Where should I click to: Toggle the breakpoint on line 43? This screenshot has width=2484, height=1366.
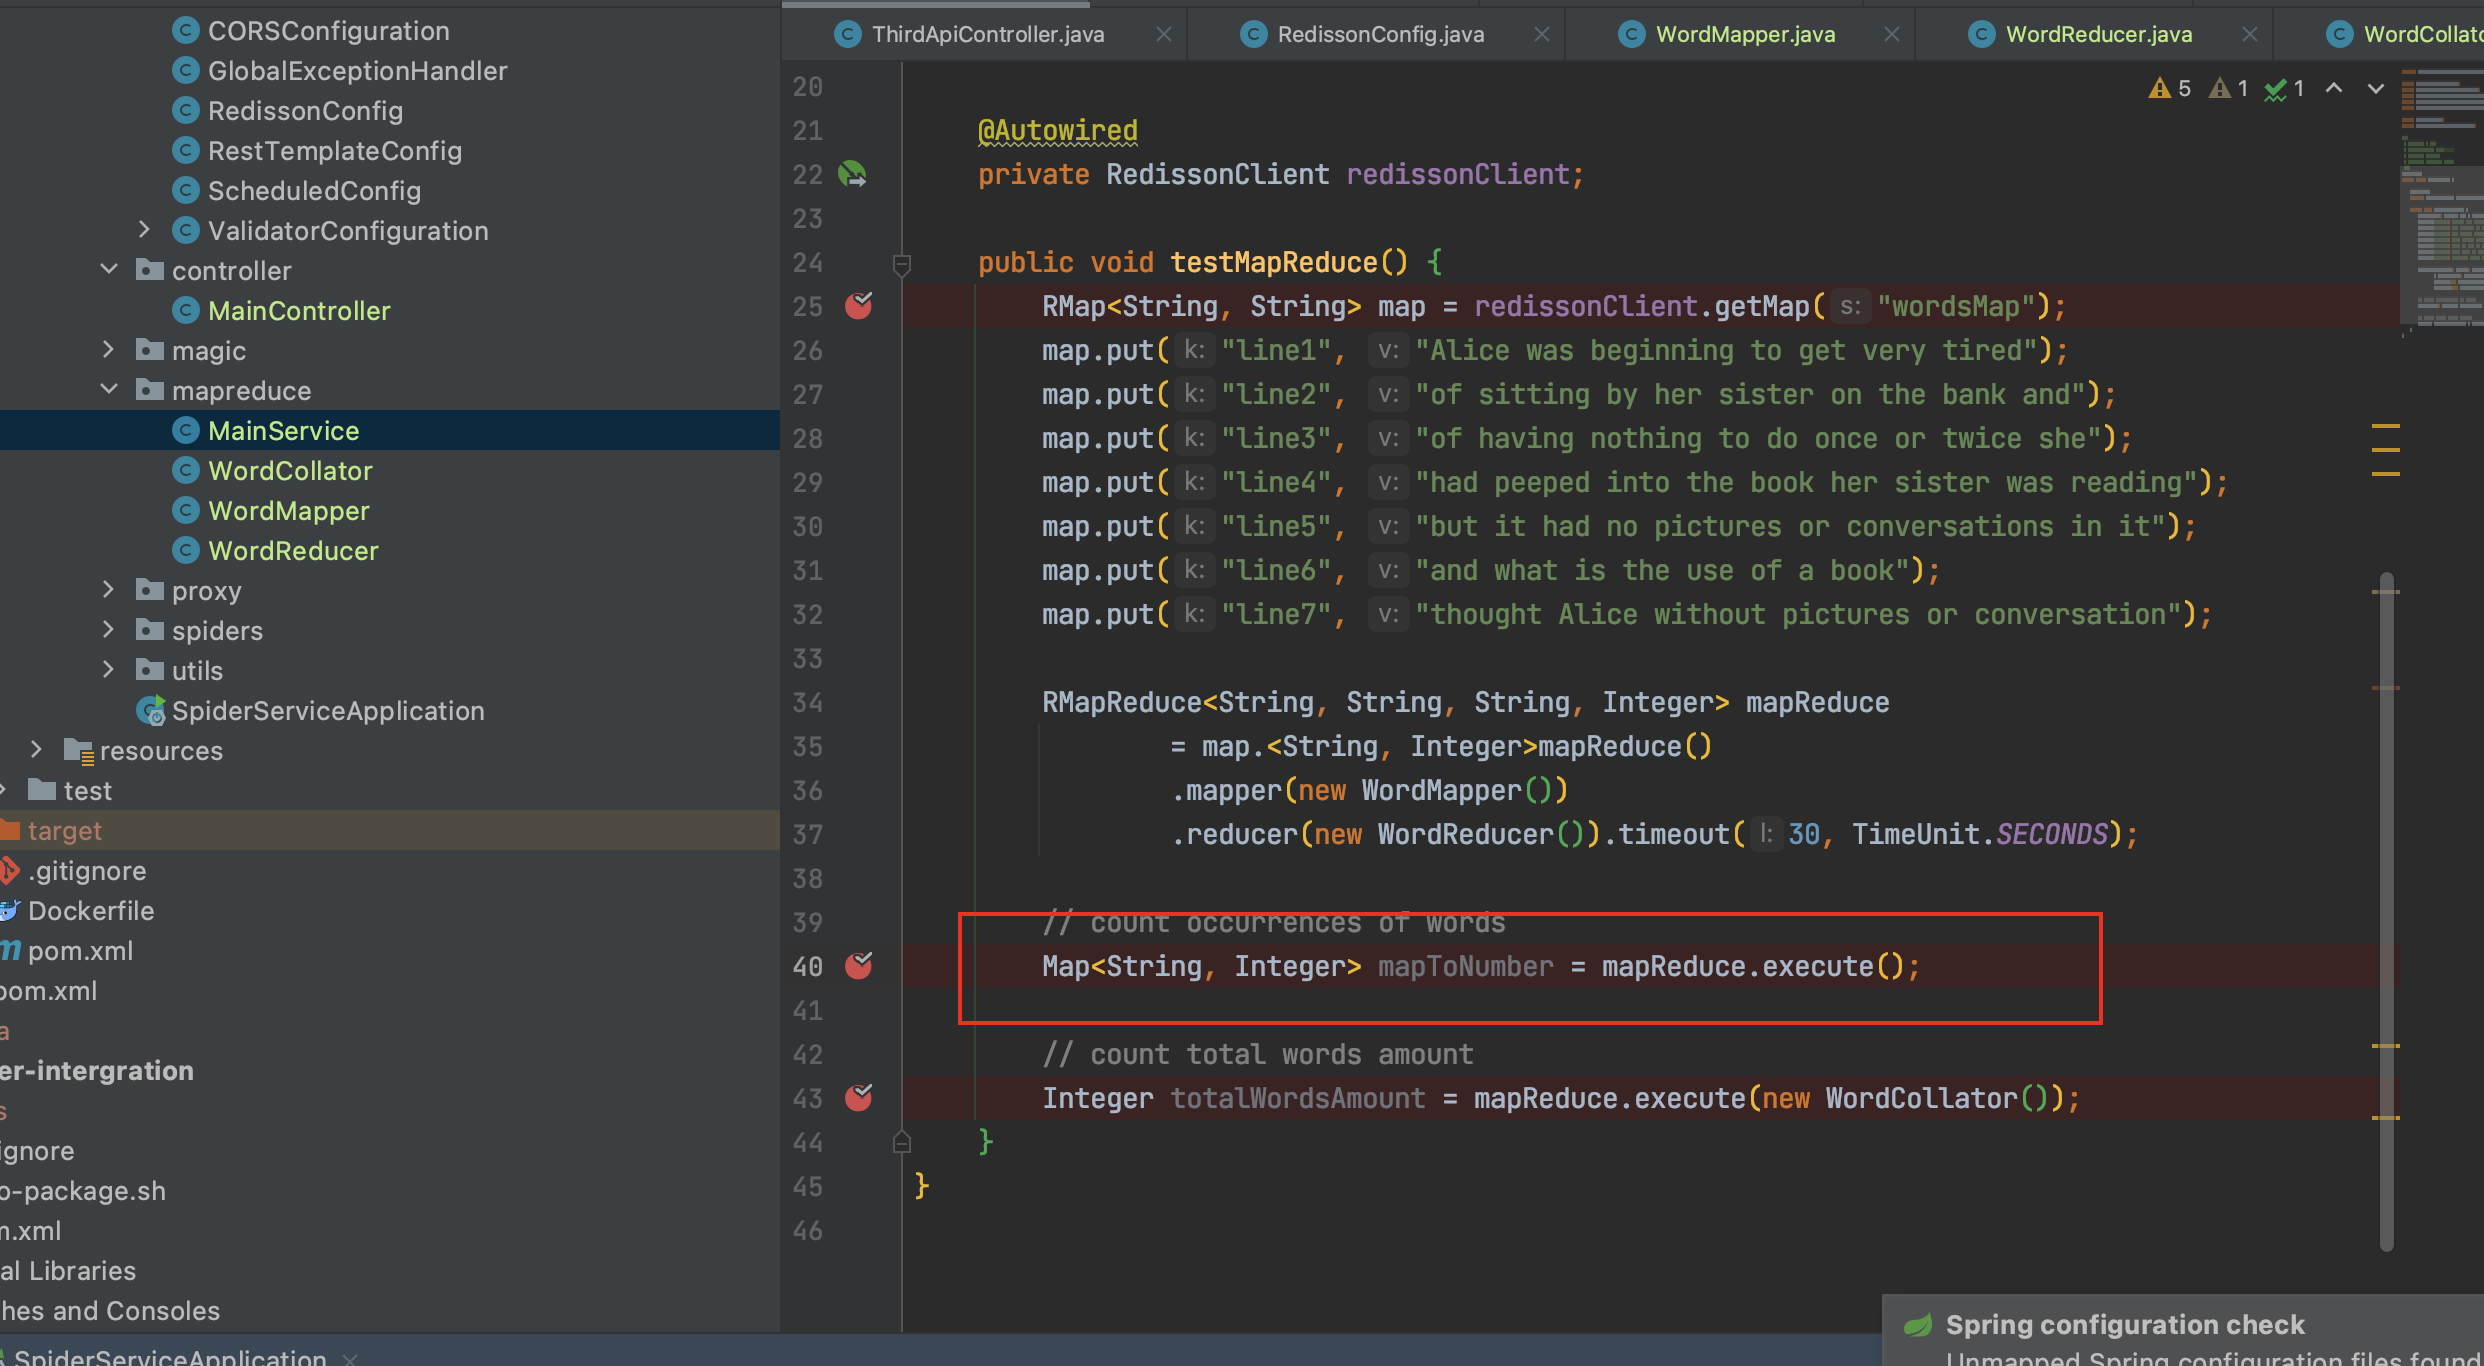[x=858, y=1097]
